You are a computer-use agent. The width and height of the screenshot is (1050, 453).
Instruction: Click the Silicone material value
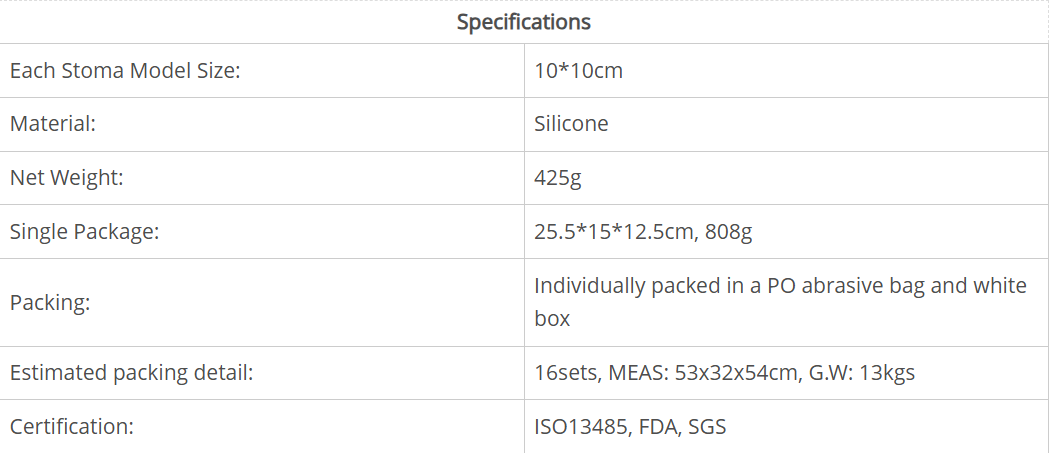[571, 124]
